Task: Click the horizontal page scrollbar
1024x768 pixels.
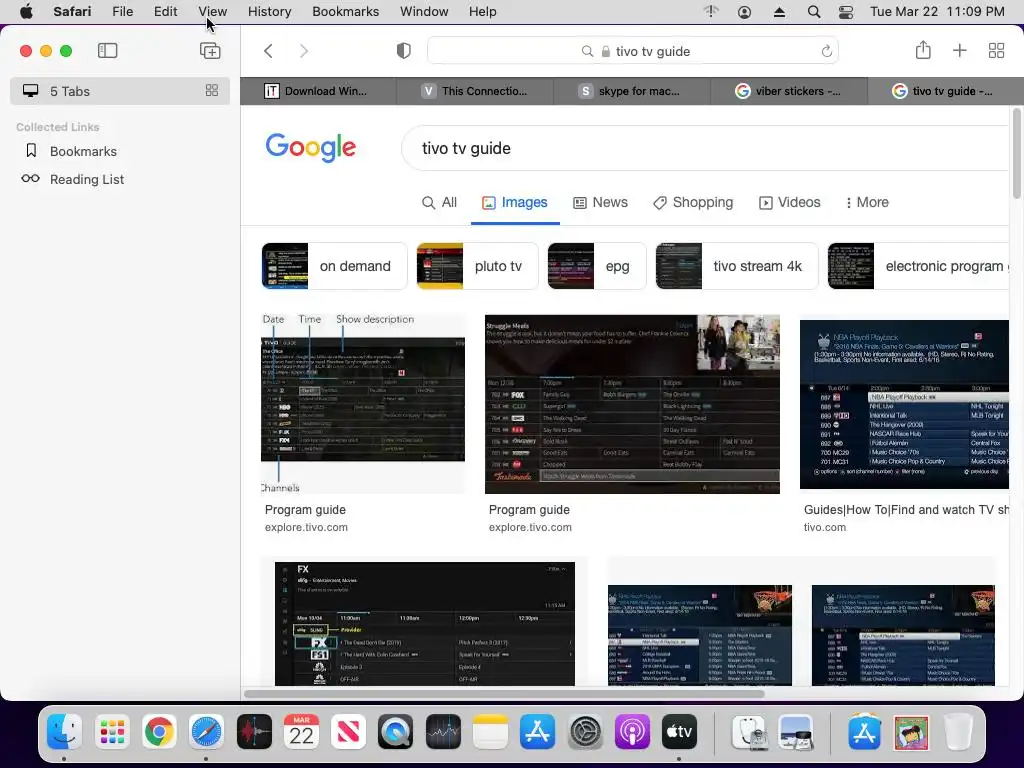Action: pyautogui.click(x=504, y=694)
